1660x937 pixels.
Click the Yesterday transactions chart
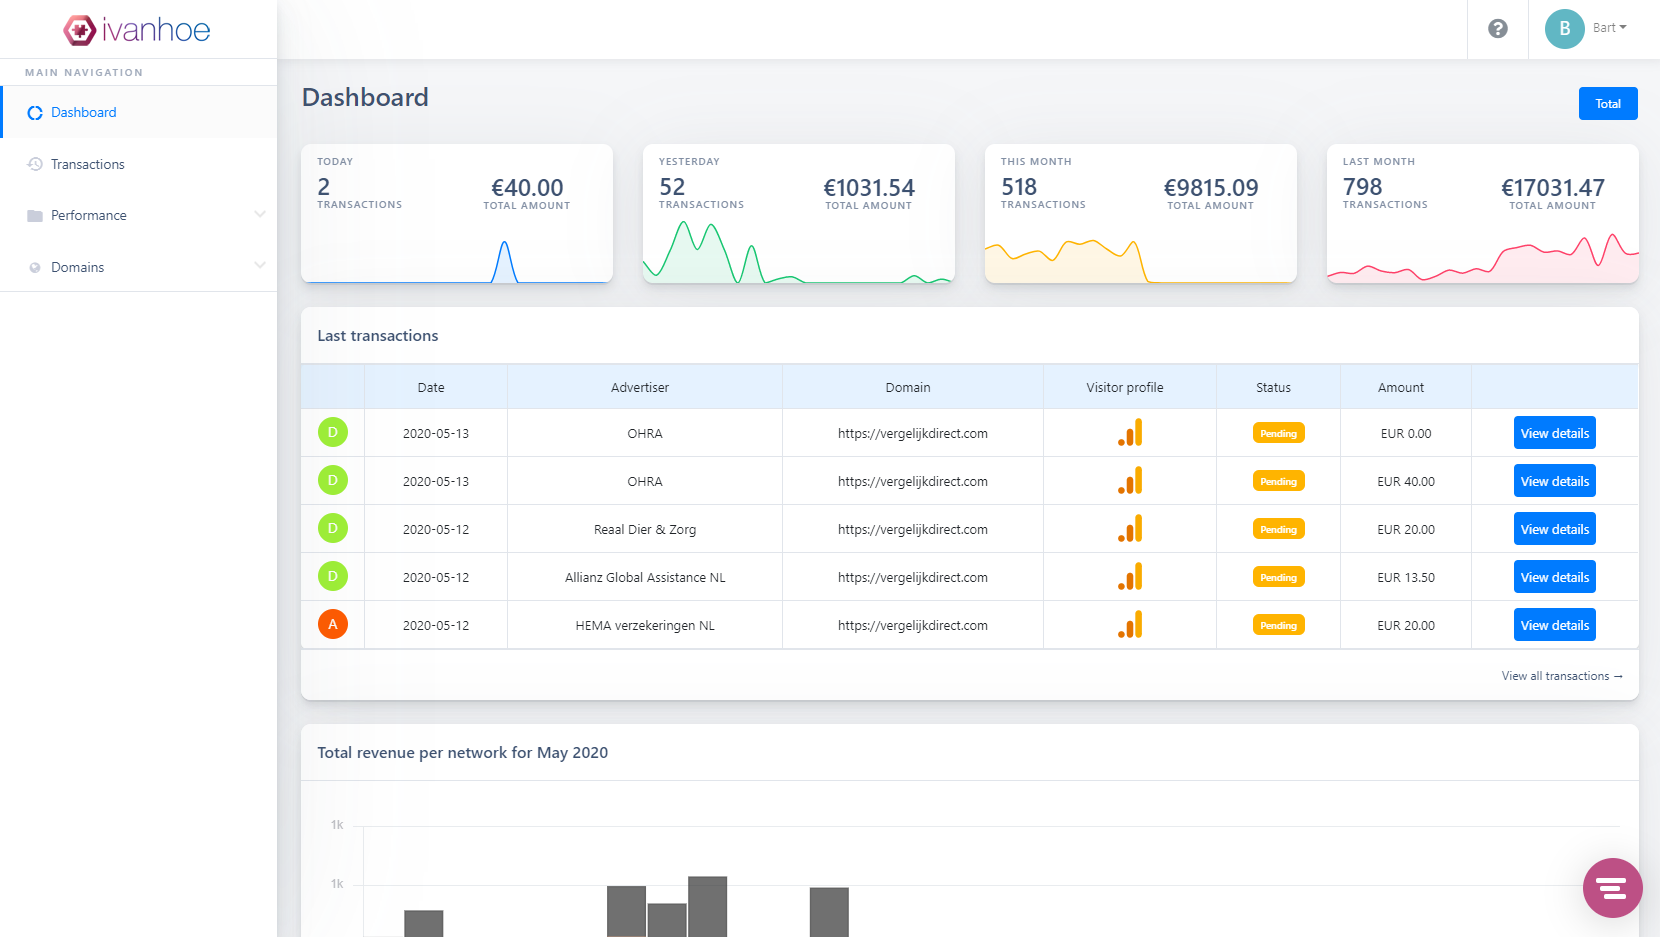798,255
